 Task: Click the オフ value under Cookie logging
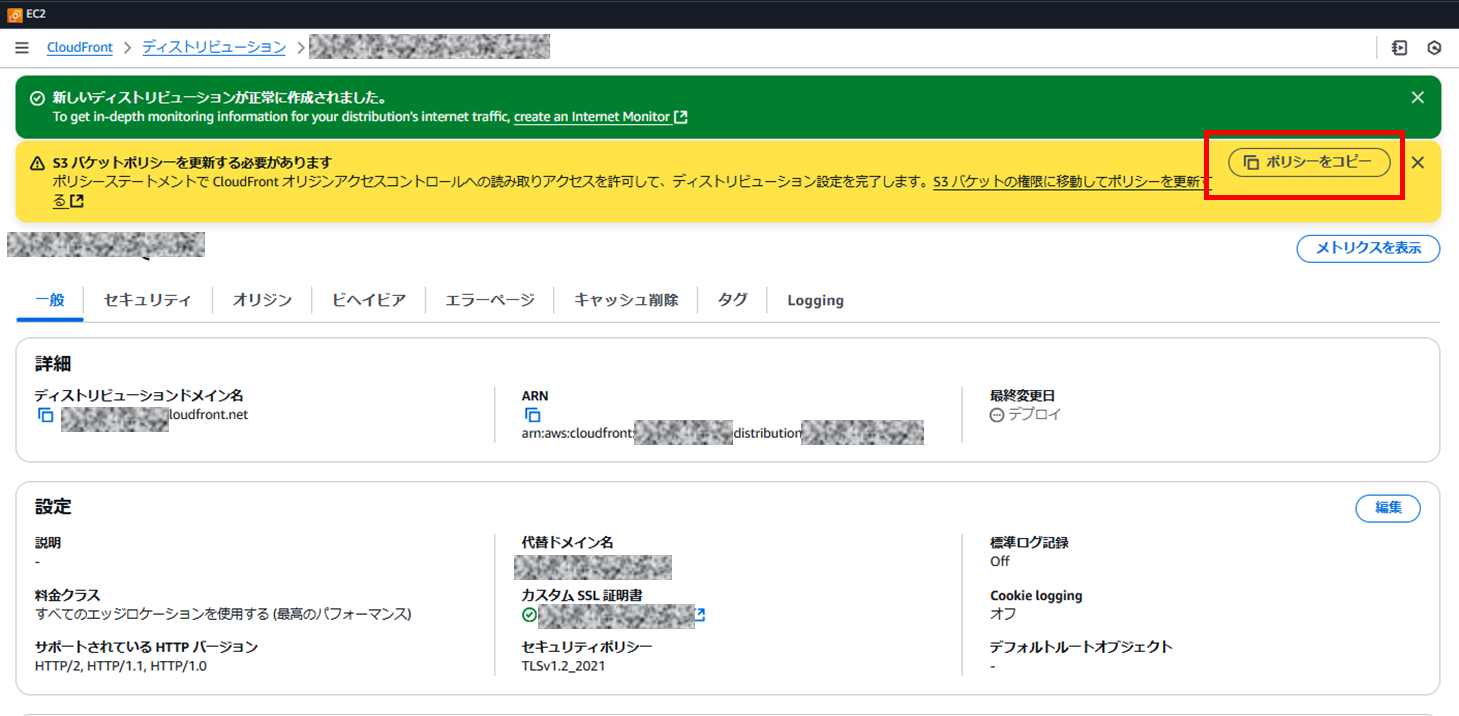click(x=1003, y=614)
